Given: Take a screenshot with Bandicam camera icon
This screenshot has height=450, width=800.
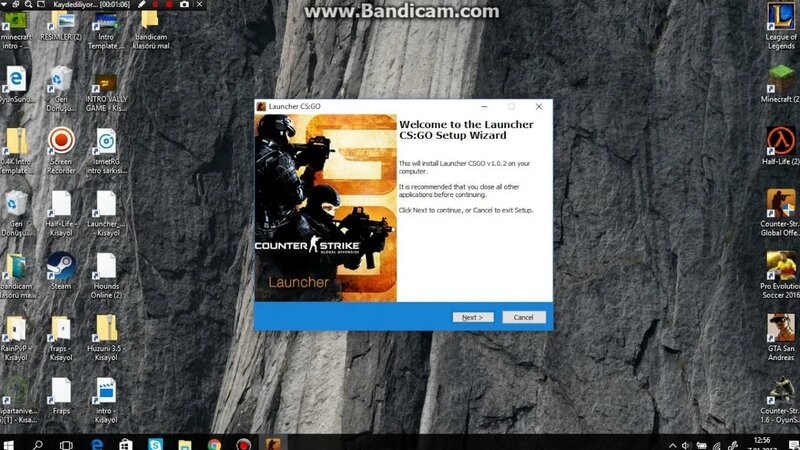Looking at the screenshot, I should [184, 4].
